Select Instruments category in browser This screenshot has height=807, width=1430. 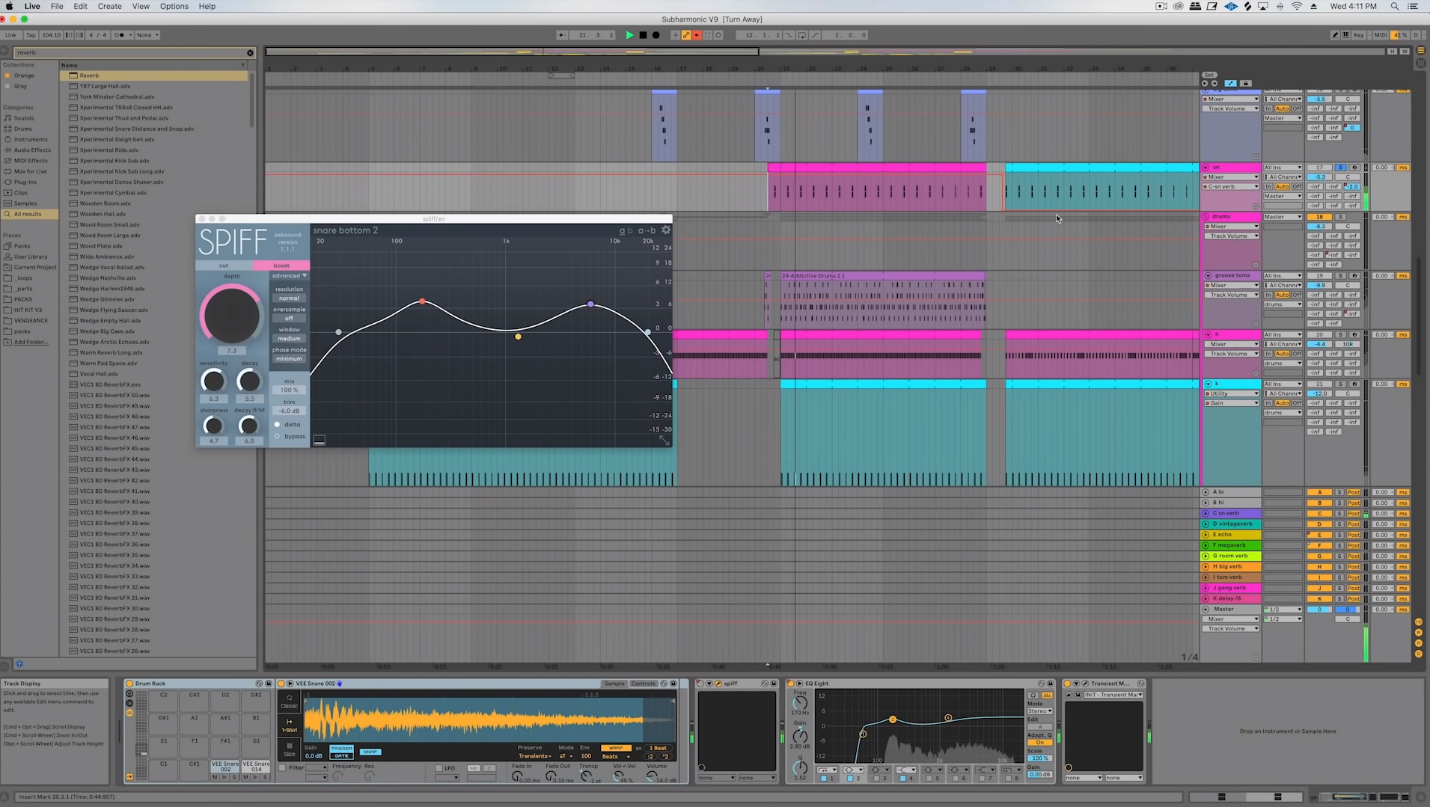30,139
